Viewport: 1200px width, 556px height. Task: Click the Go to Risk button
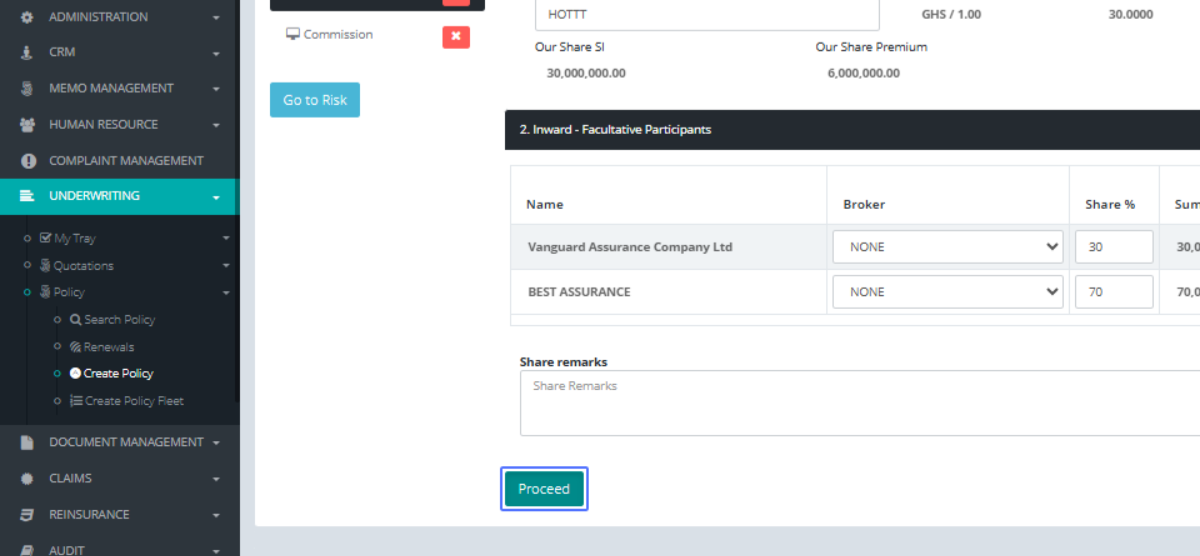(314, 100)
